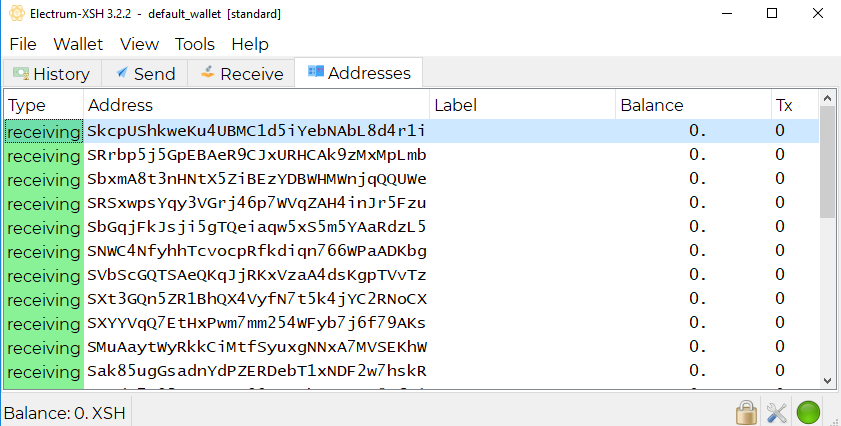841x426 pixels.
Task: Select address starting with SRrbp5j5GpEBAeR9
Action: pos(256,155)
